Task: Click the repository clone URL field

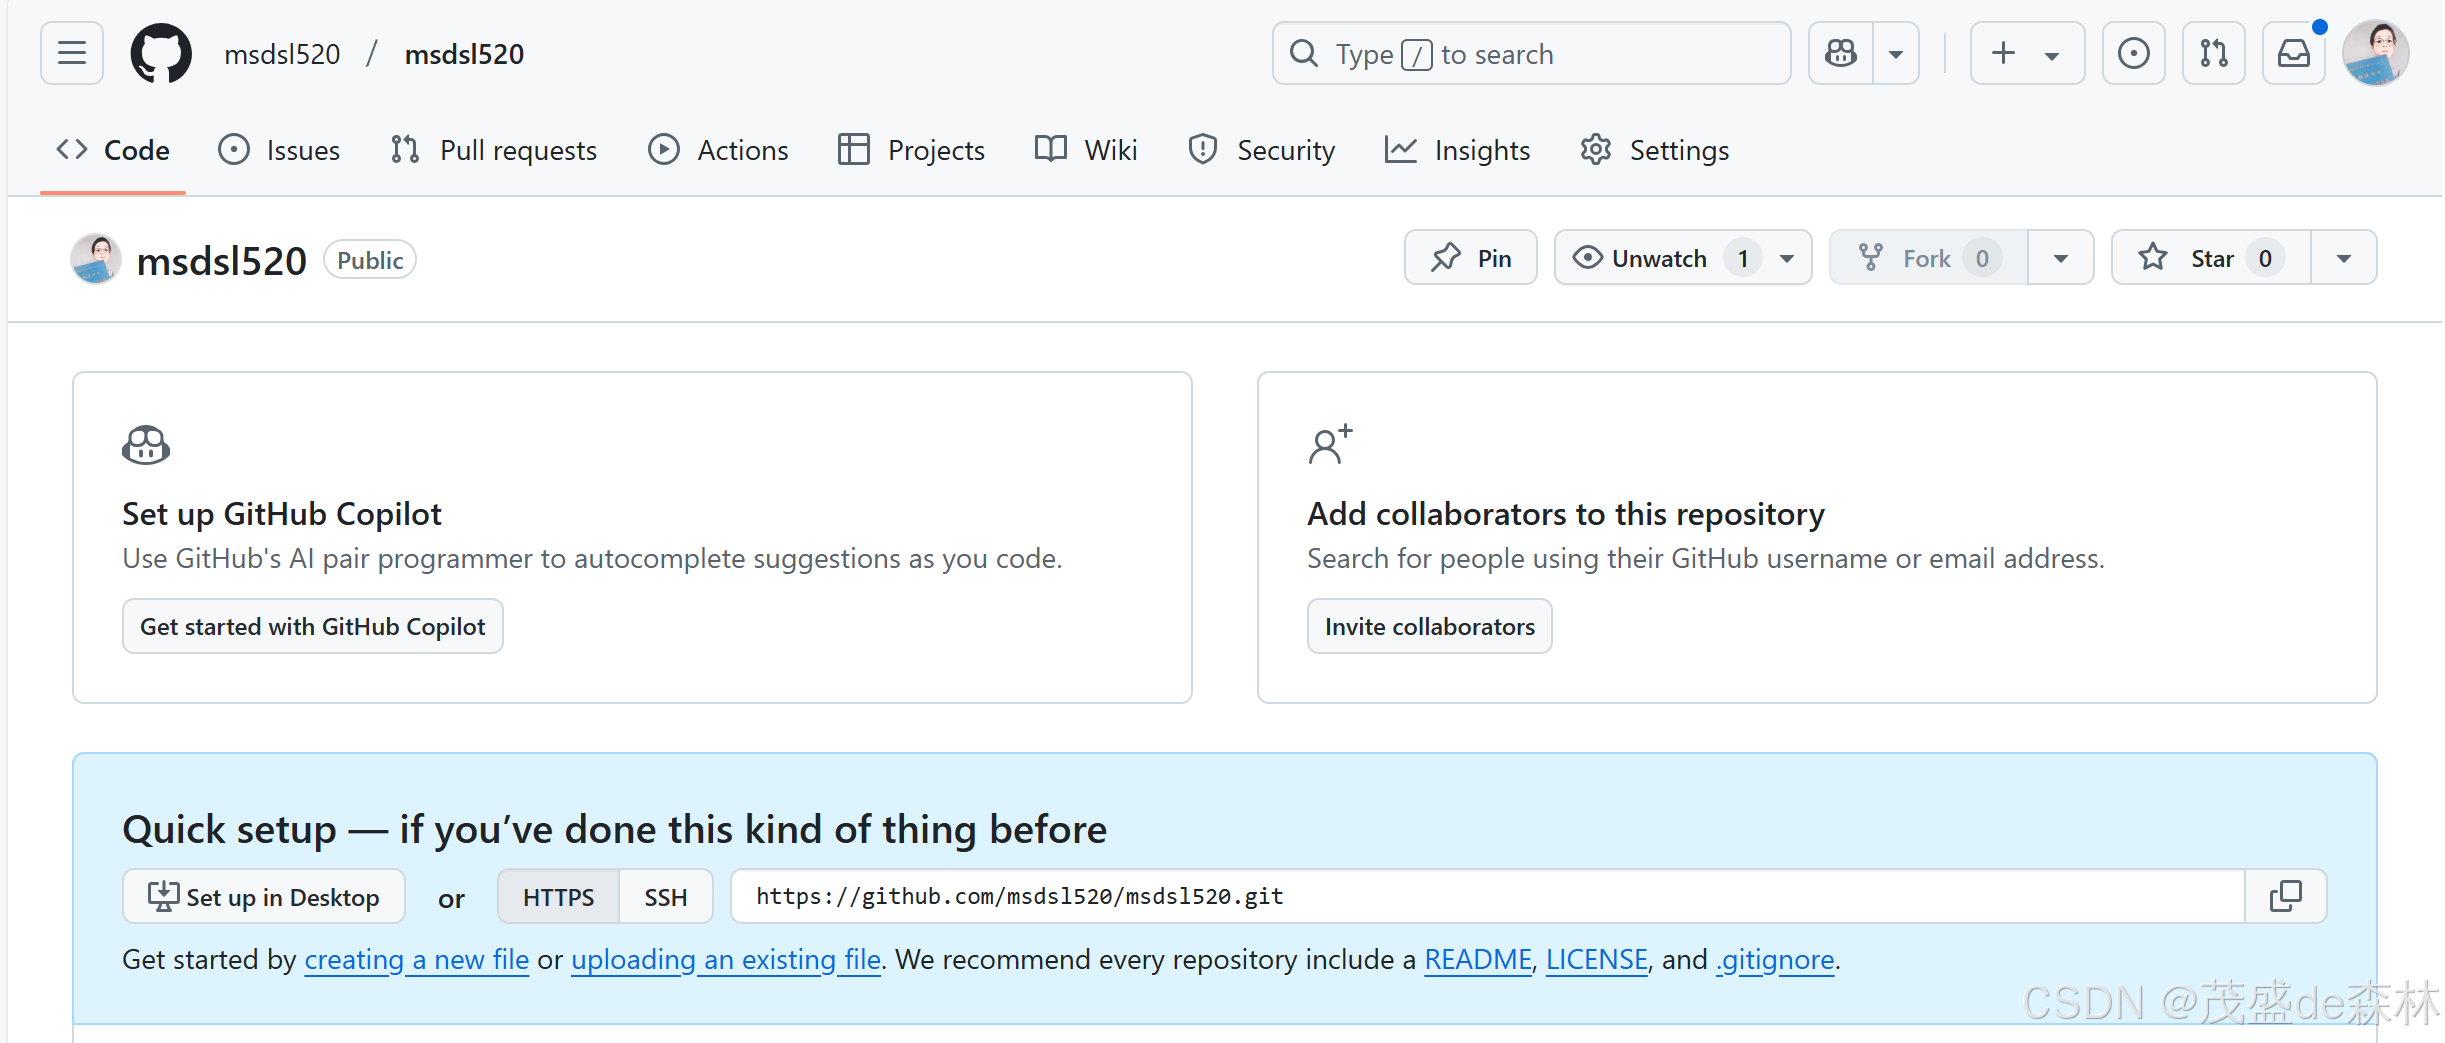Action: click(x=1487, y=896)
